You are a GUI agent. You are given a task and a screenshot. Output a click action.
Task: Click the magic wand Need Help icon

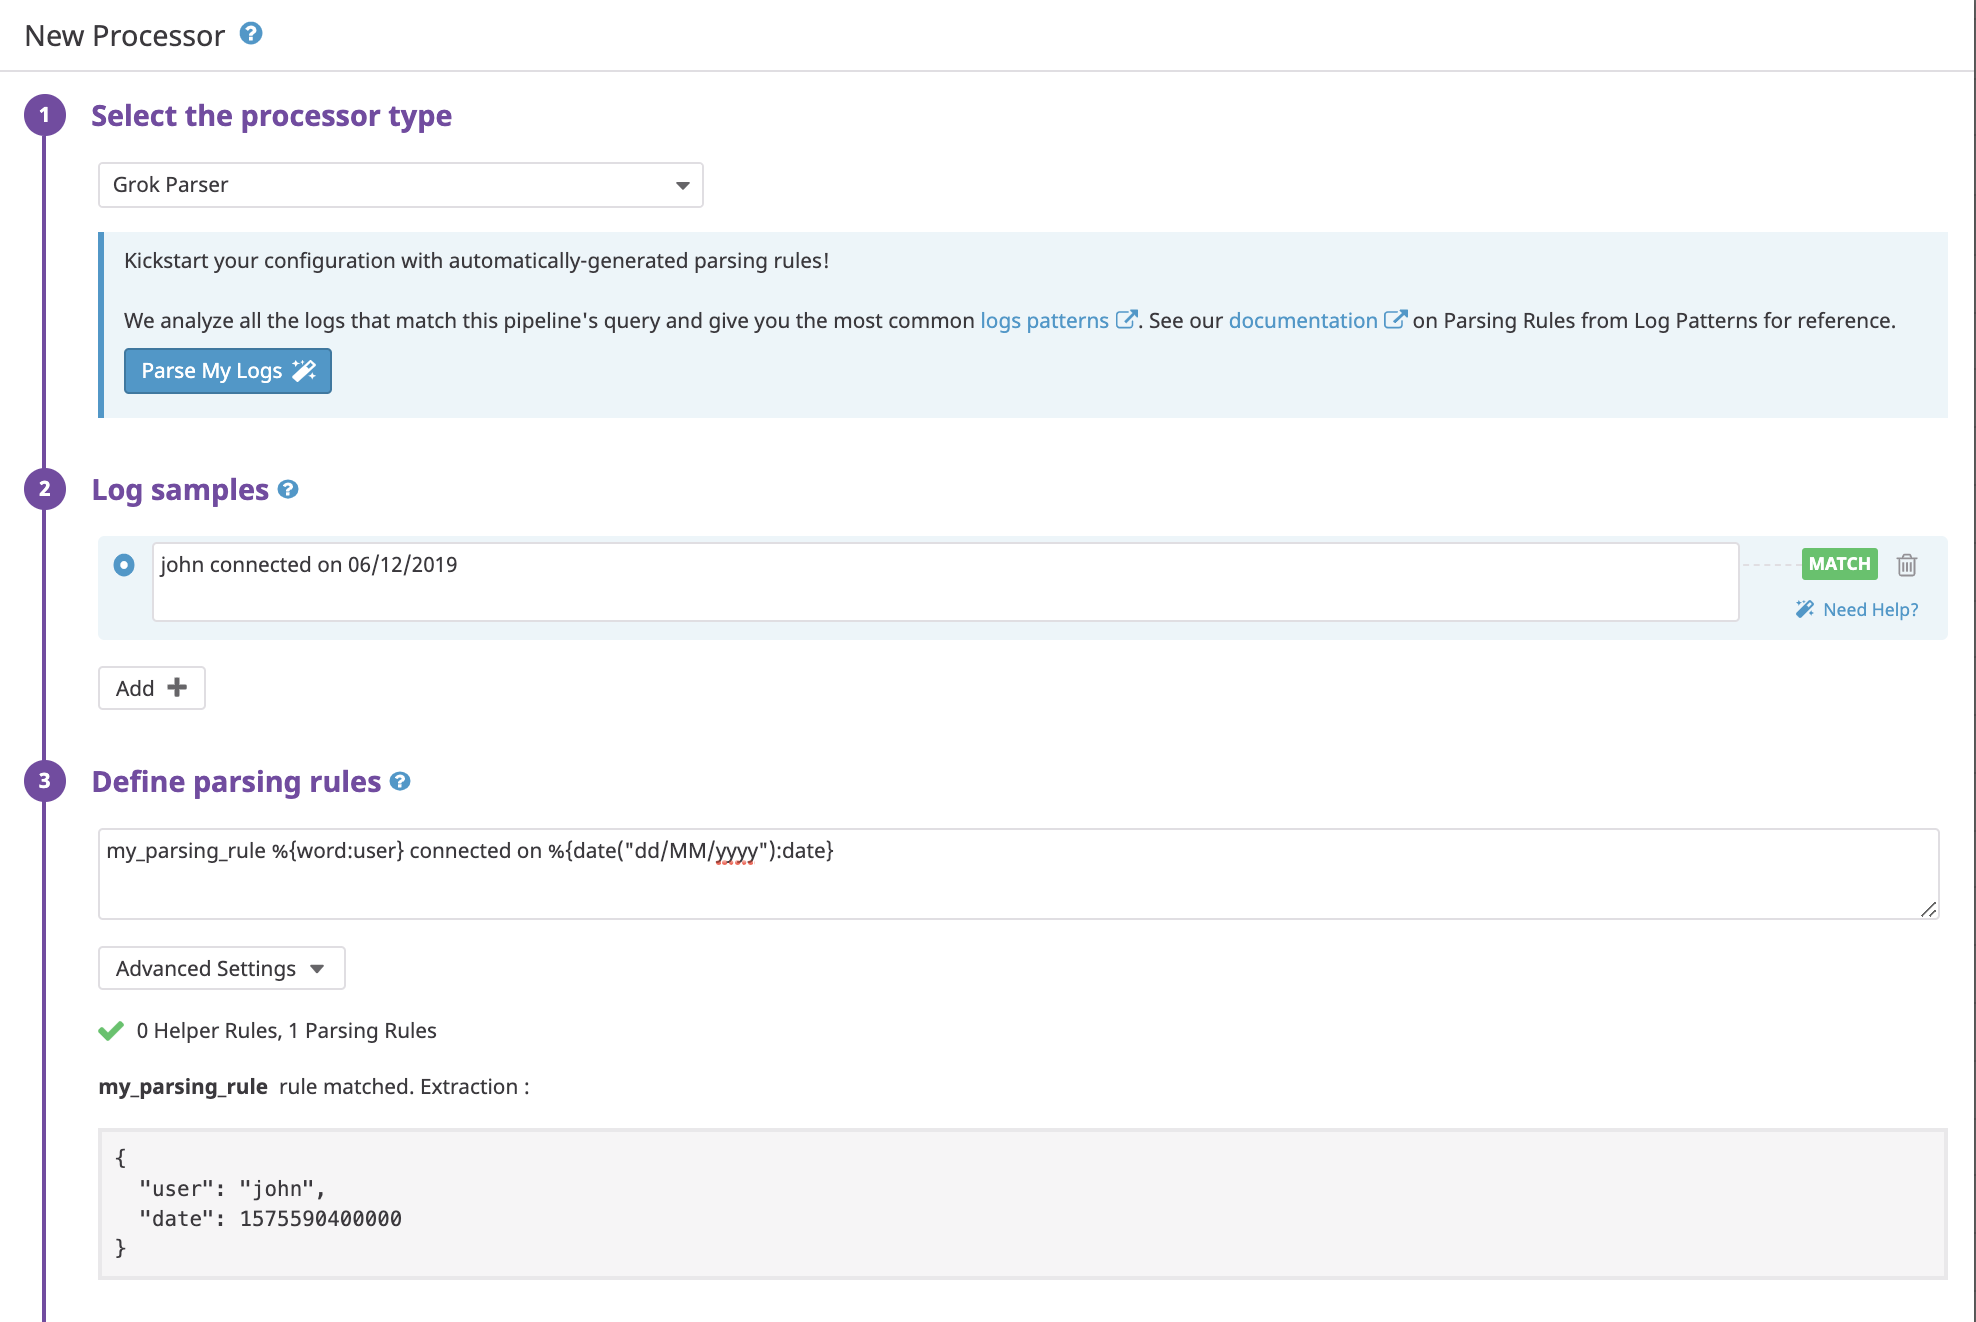[x=1804, y=609]
